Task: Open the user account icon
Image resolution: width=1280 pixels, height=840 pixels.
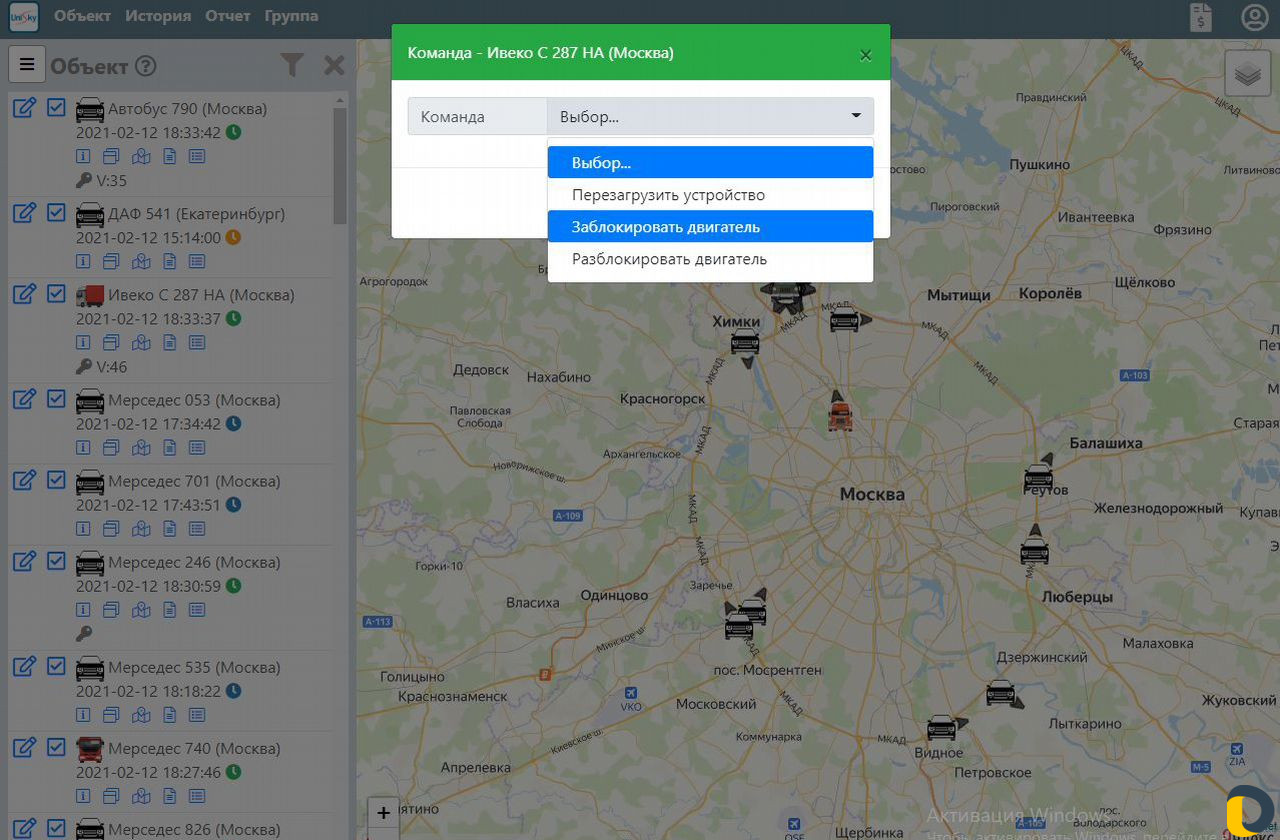Action: 1254,17
